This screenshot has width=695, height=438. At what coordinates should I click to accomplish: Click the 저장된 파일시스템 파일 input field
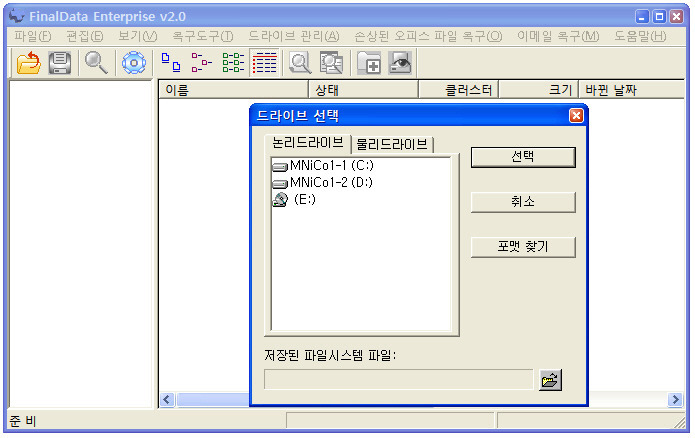point(398,379)
